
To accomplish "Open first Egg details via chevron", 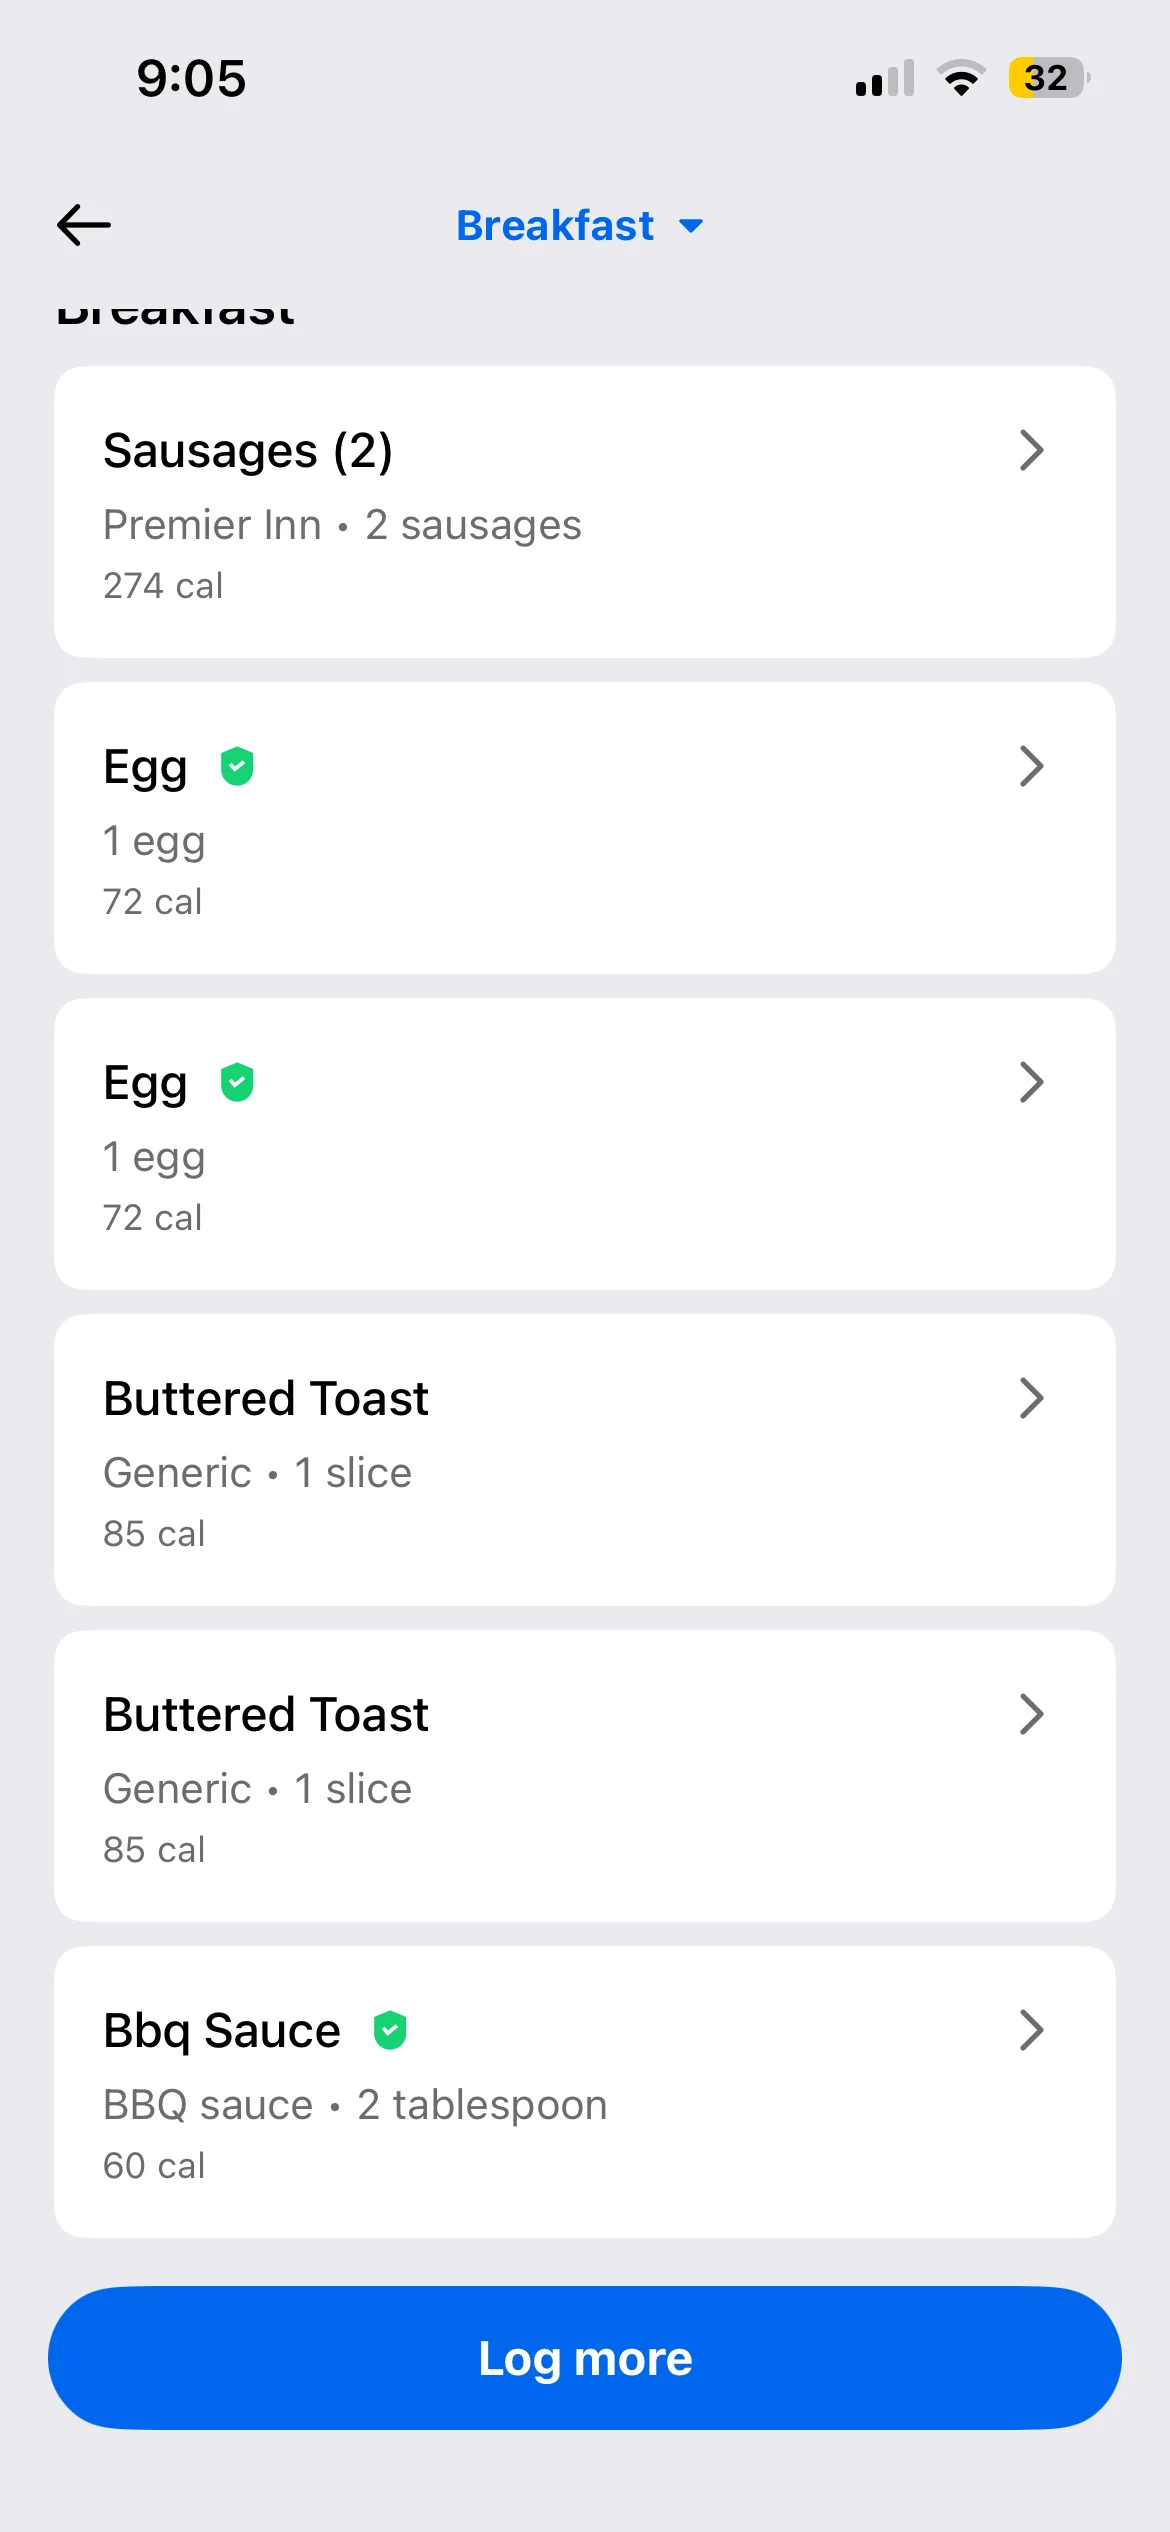I will 1031,767.
